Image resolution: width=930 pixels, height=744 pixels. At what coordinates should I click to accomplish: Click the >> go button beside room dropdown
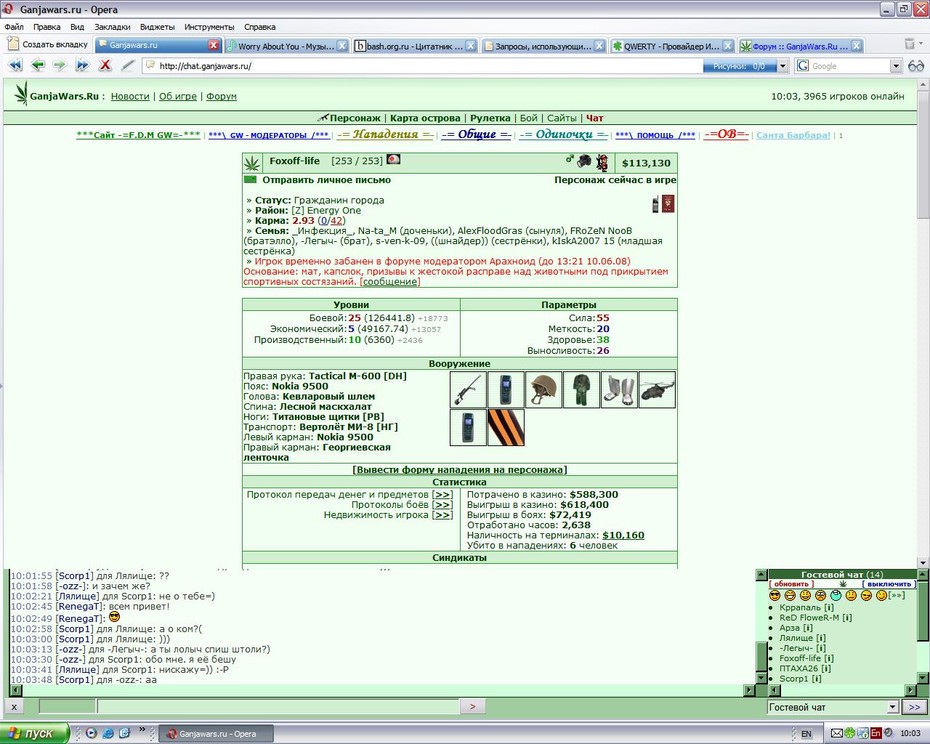[915, 707]
